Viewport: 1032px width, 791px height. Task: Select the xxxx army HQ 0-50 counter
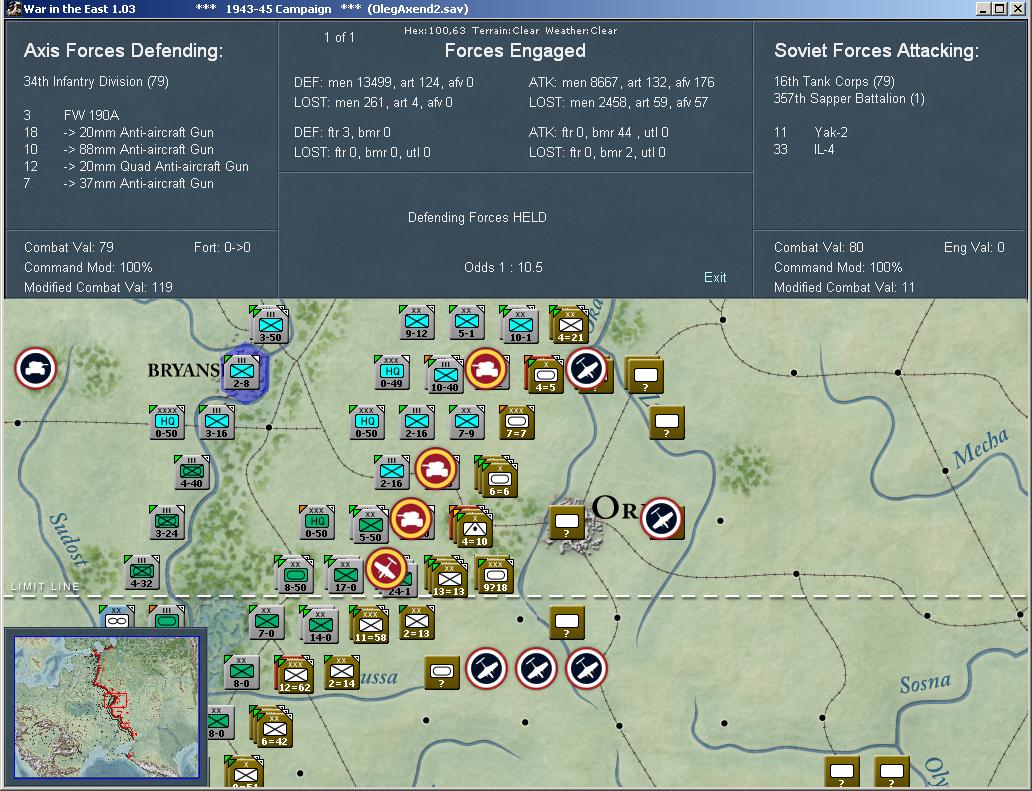pyautogui.click(x=167, y=422)
